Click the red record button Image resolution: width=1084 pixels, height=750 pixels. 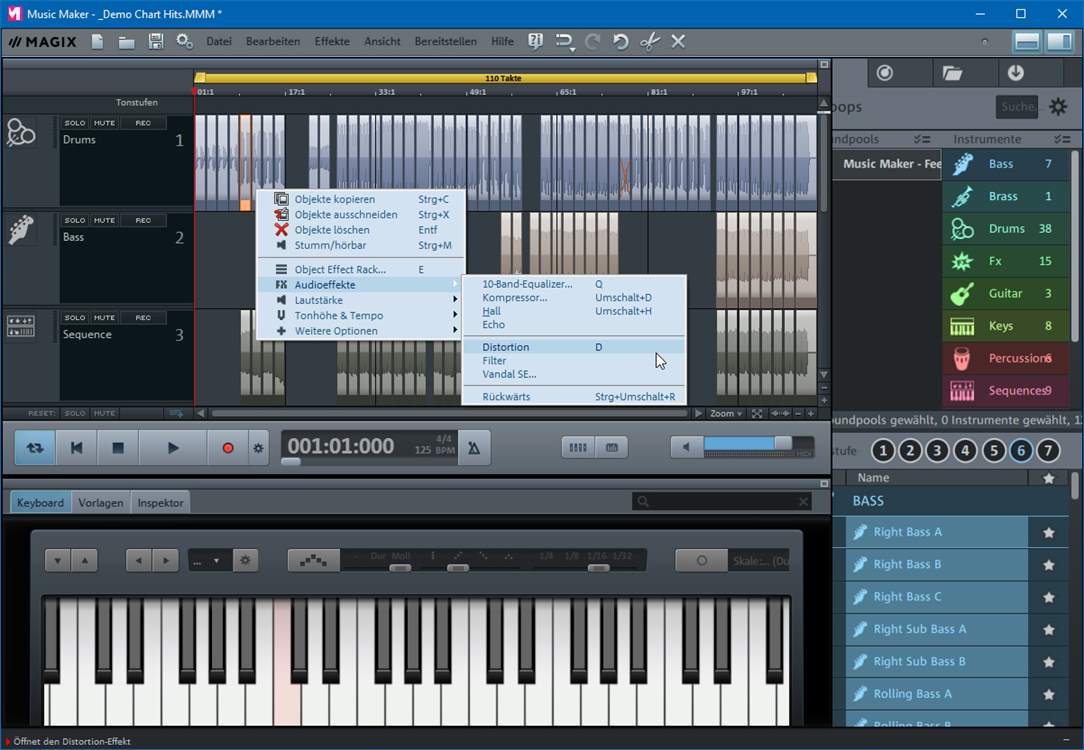[227, 448]
